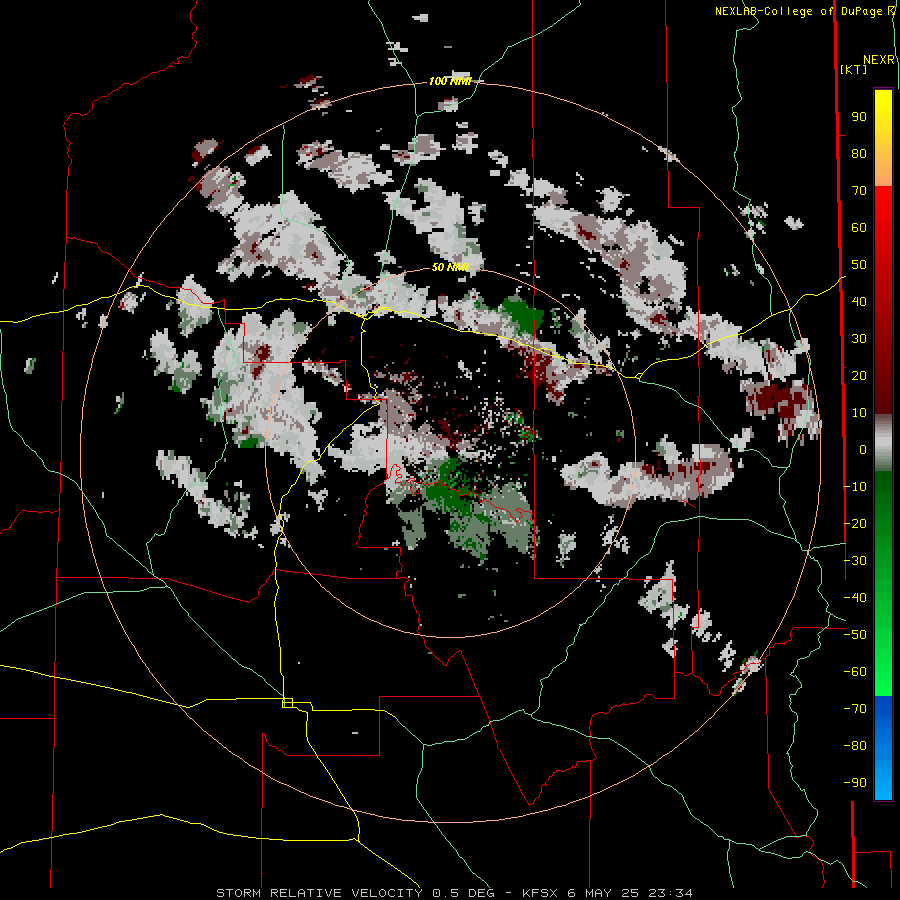900x900 pixels.
Task: Click the negative 60 scale label
Action: pos(855,672)
